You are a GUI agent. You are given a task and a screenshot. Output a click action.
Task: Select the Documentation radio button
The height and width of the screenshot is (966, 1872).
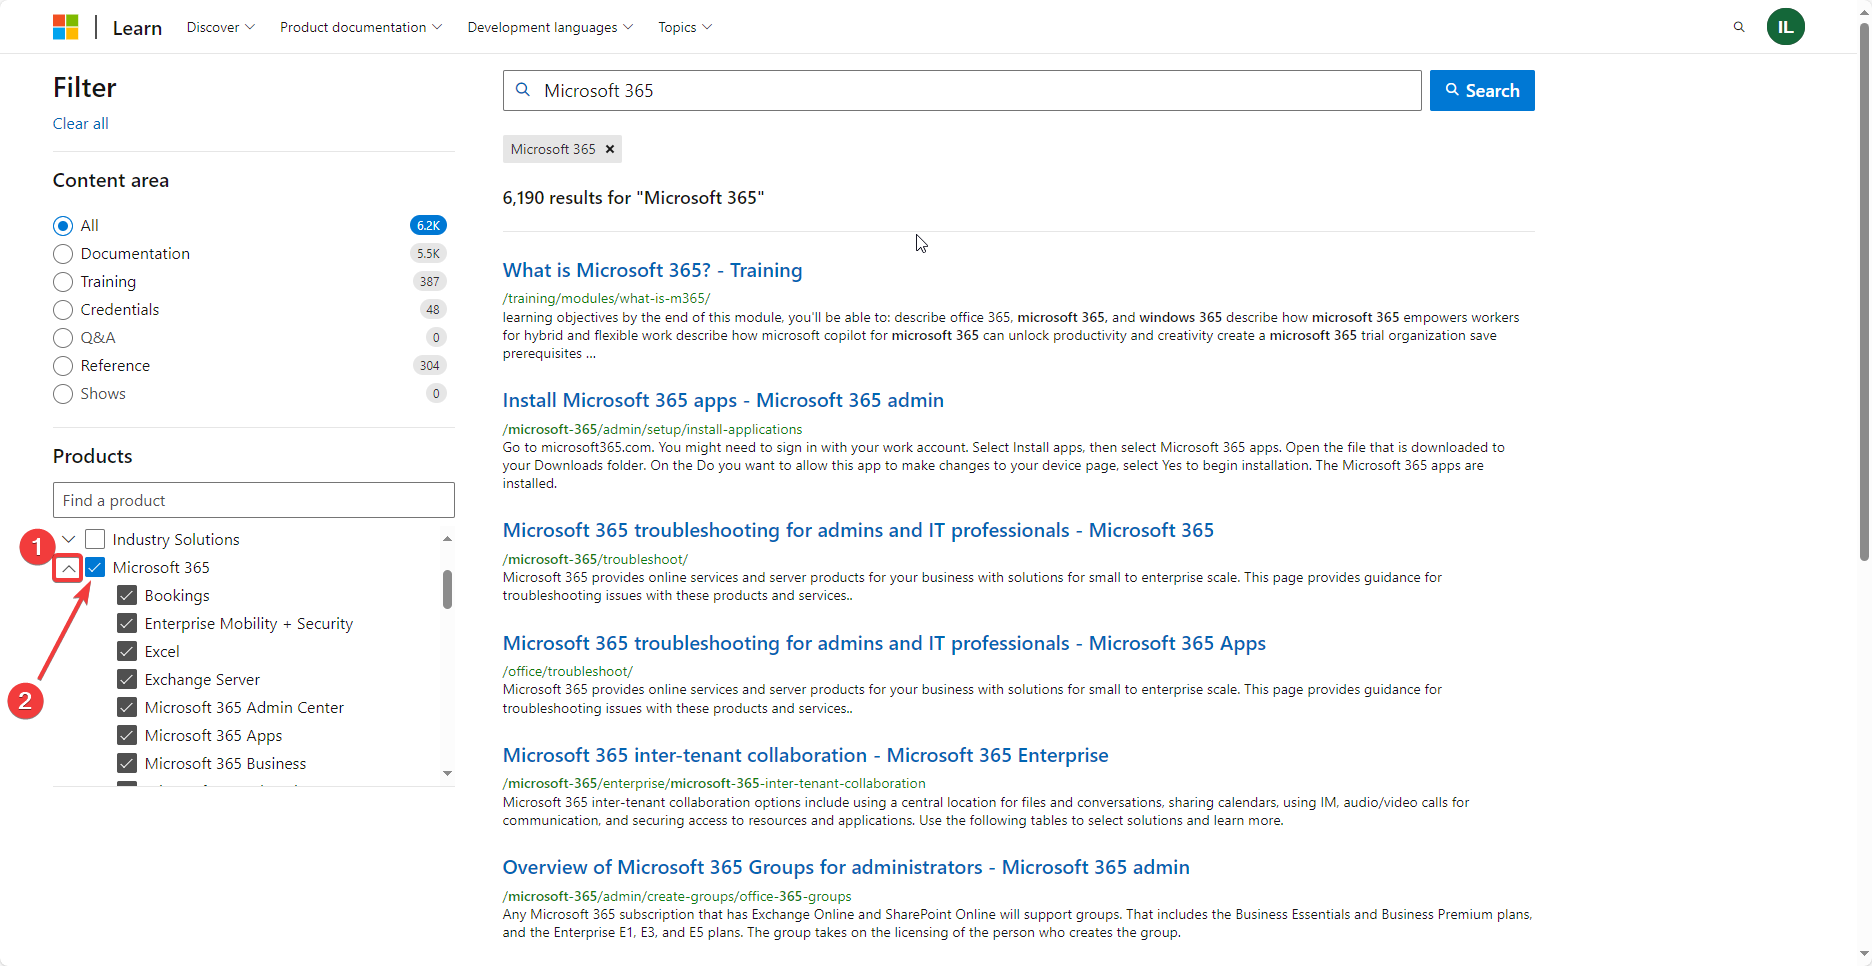pyautogui.click(x=63, y=254)
